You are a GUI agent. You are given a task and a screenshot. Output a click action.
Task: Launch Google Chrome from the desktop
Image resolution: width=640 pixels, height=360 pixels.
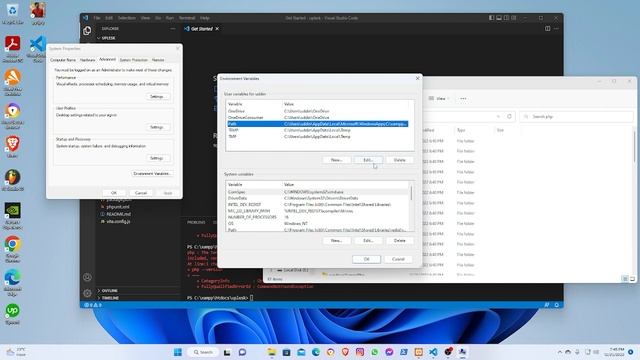[x=13, y=249]
